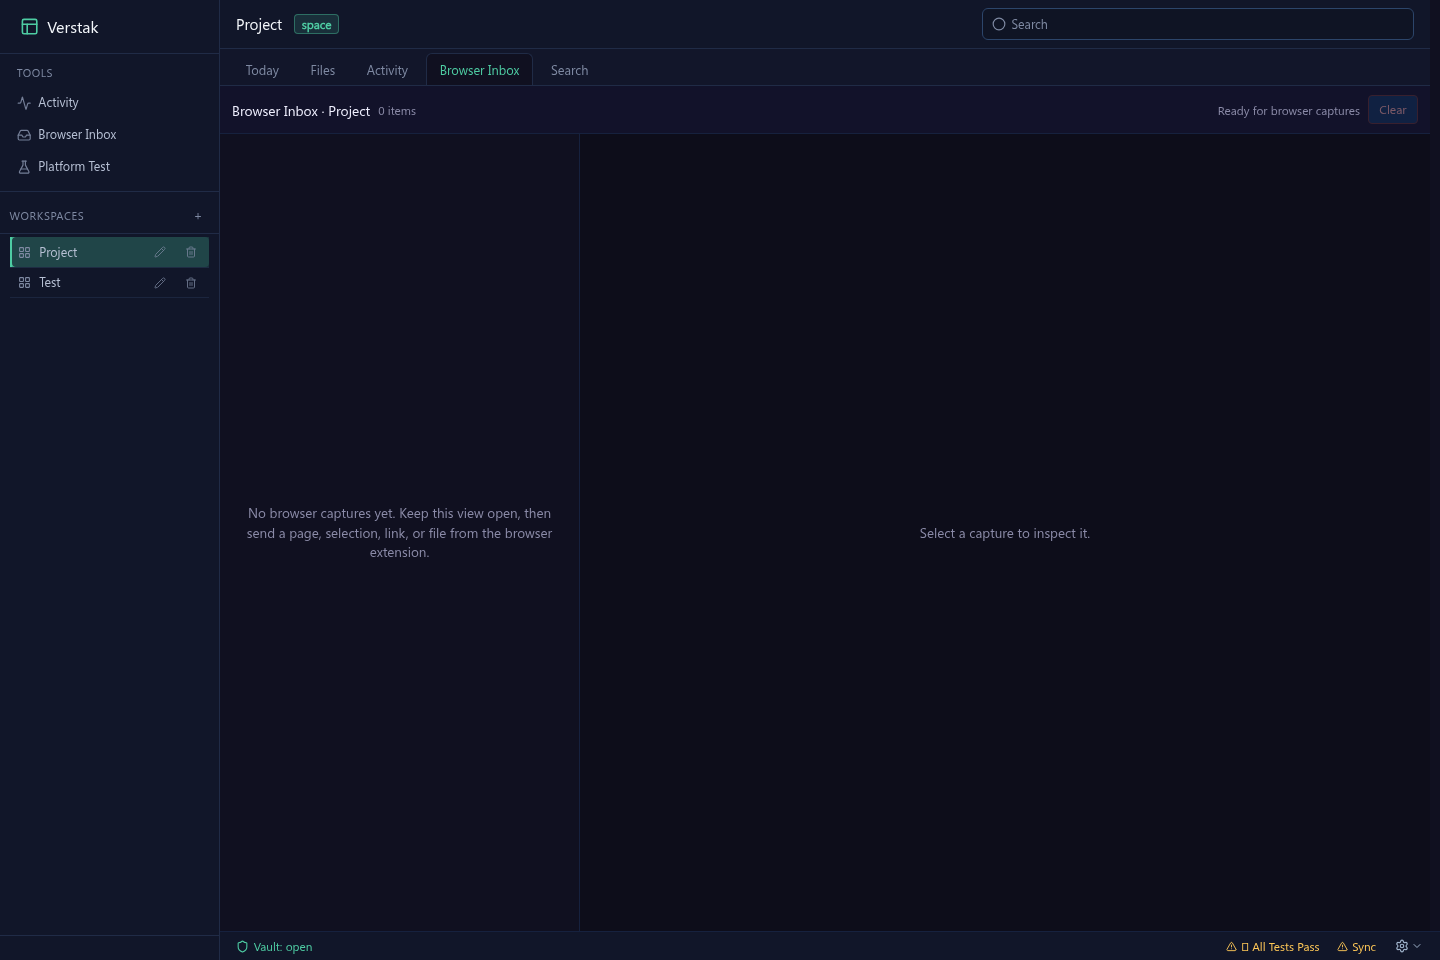Viewport: 1440px width, 960px height.
Task: Select the Browser Inbox tab
Action: 479,70
